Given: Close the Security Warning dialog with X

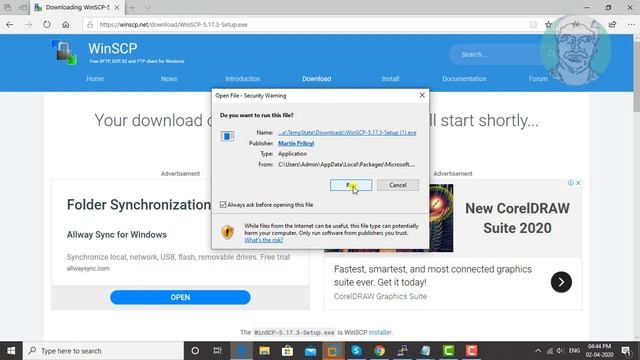Looking at the screenshot, I should (x=422, y=95).
